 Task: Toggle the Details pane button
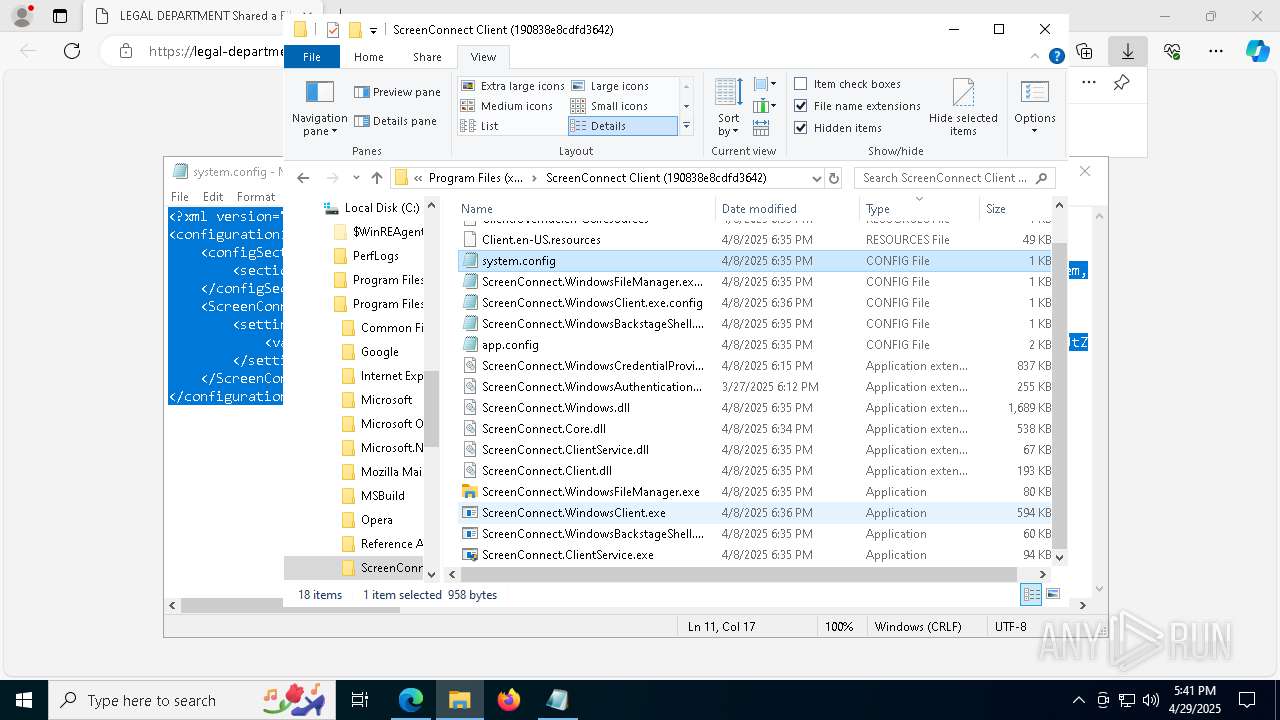tap(395, 121)
